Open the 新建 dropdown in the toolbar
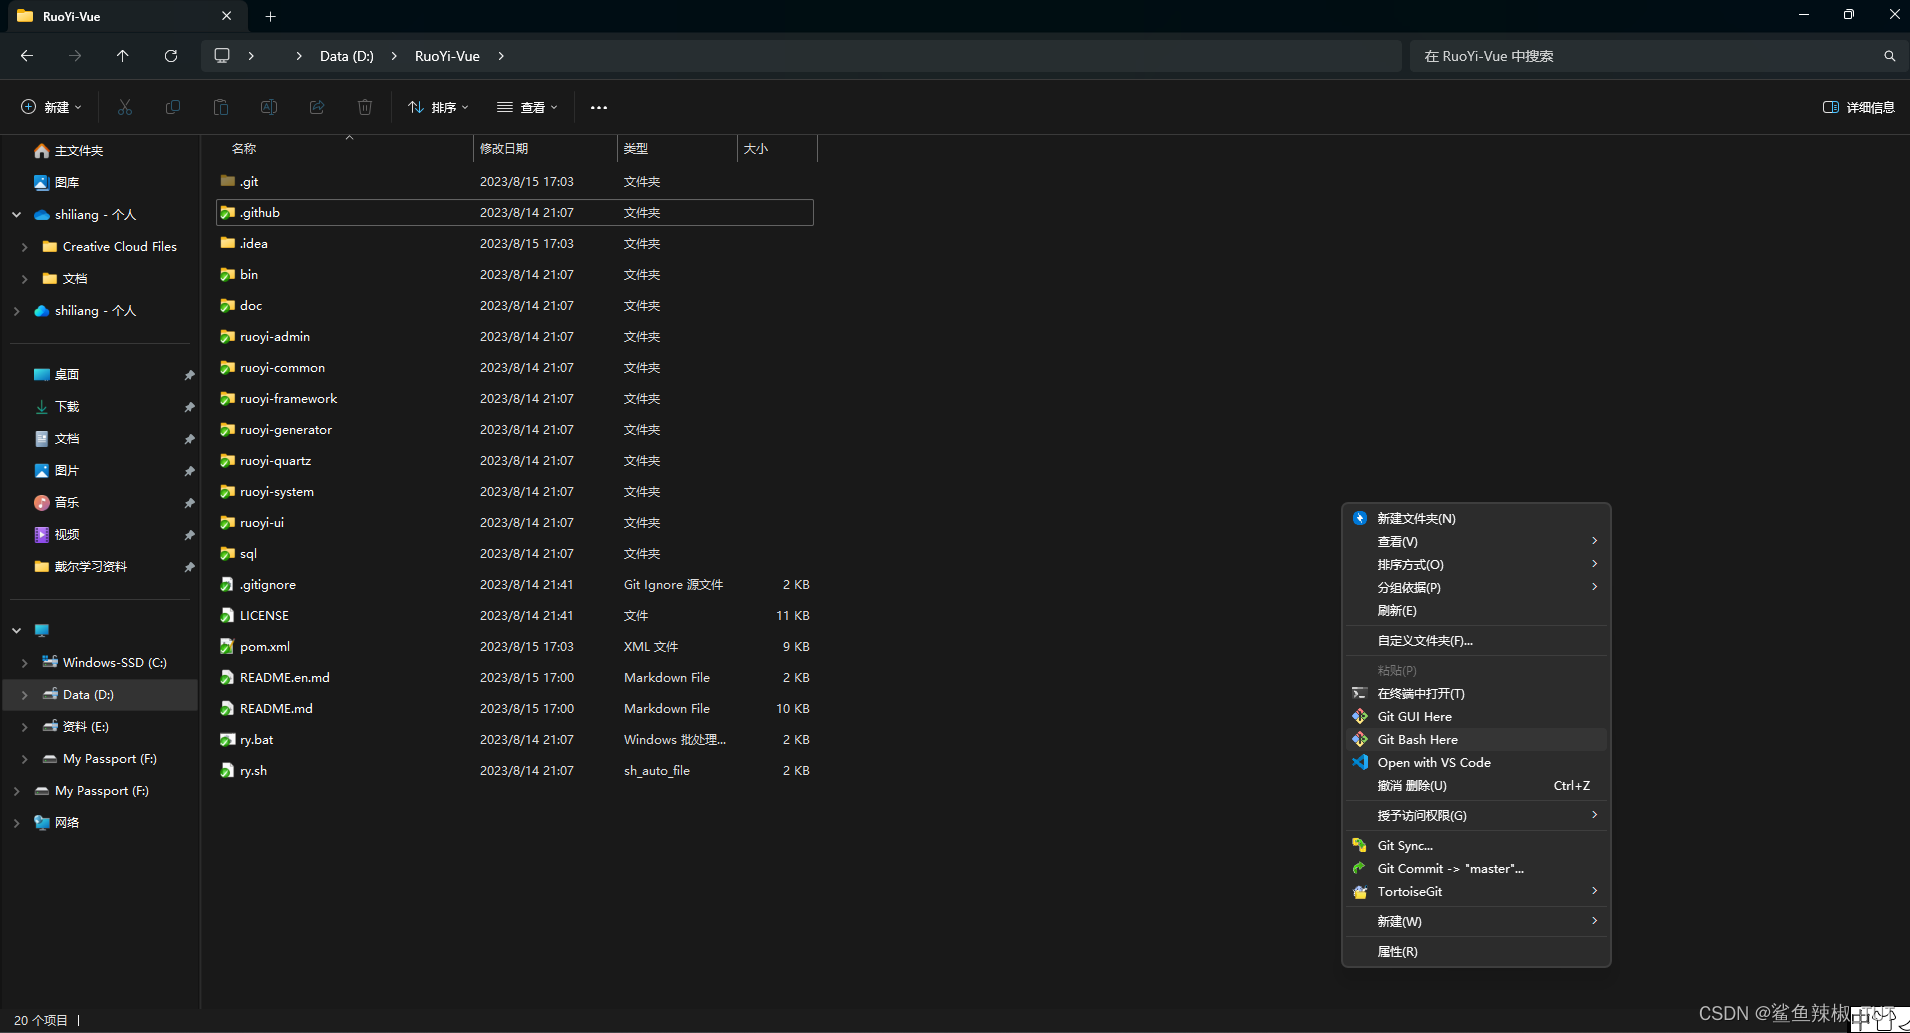The width and height of the screenshot is (1910, 1033). coord(51,107)
